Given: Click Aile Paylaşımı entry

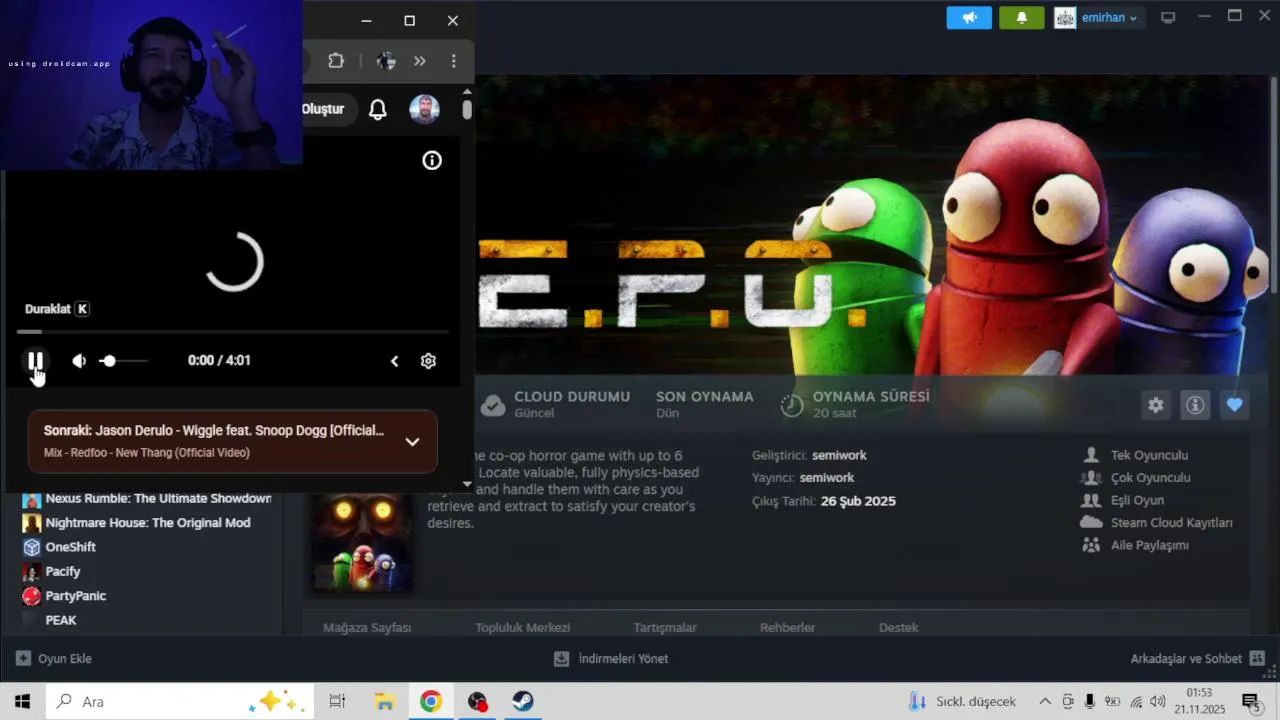Looking at the screenshot, I should click(x=1136, y=545).
